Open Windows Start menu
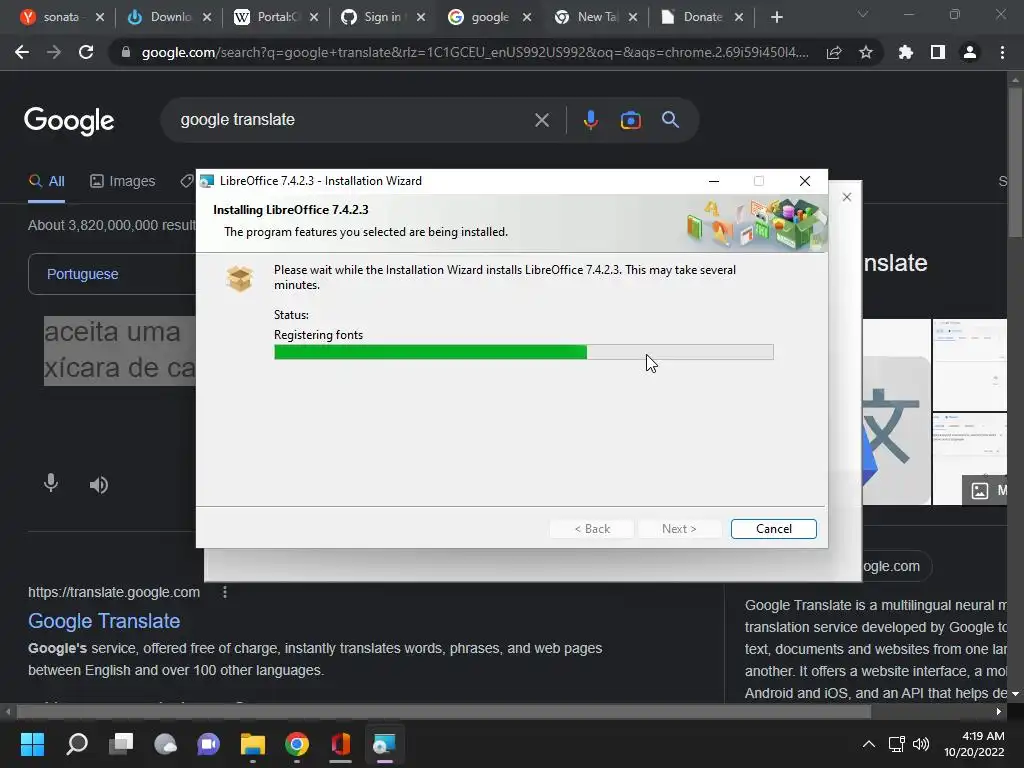 32,744
